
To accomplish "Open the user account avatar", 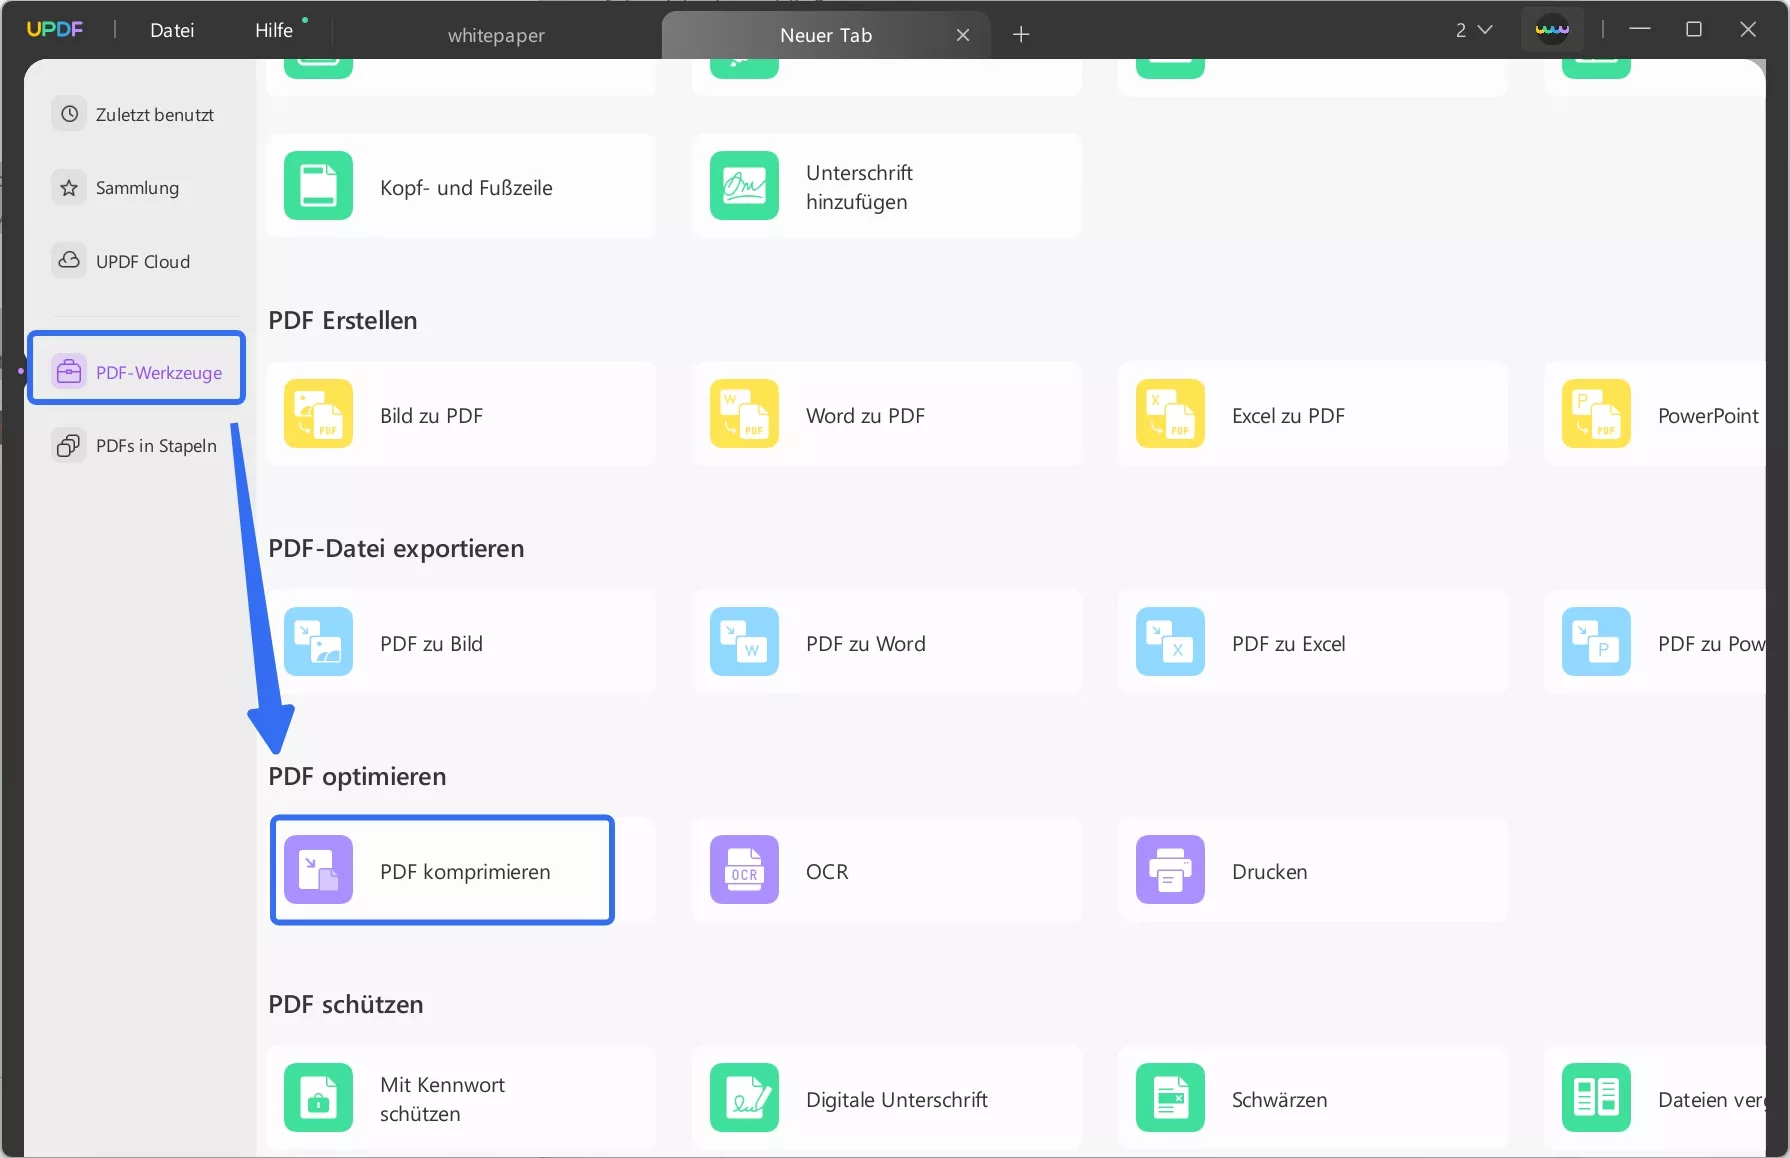I will 1553,29.
